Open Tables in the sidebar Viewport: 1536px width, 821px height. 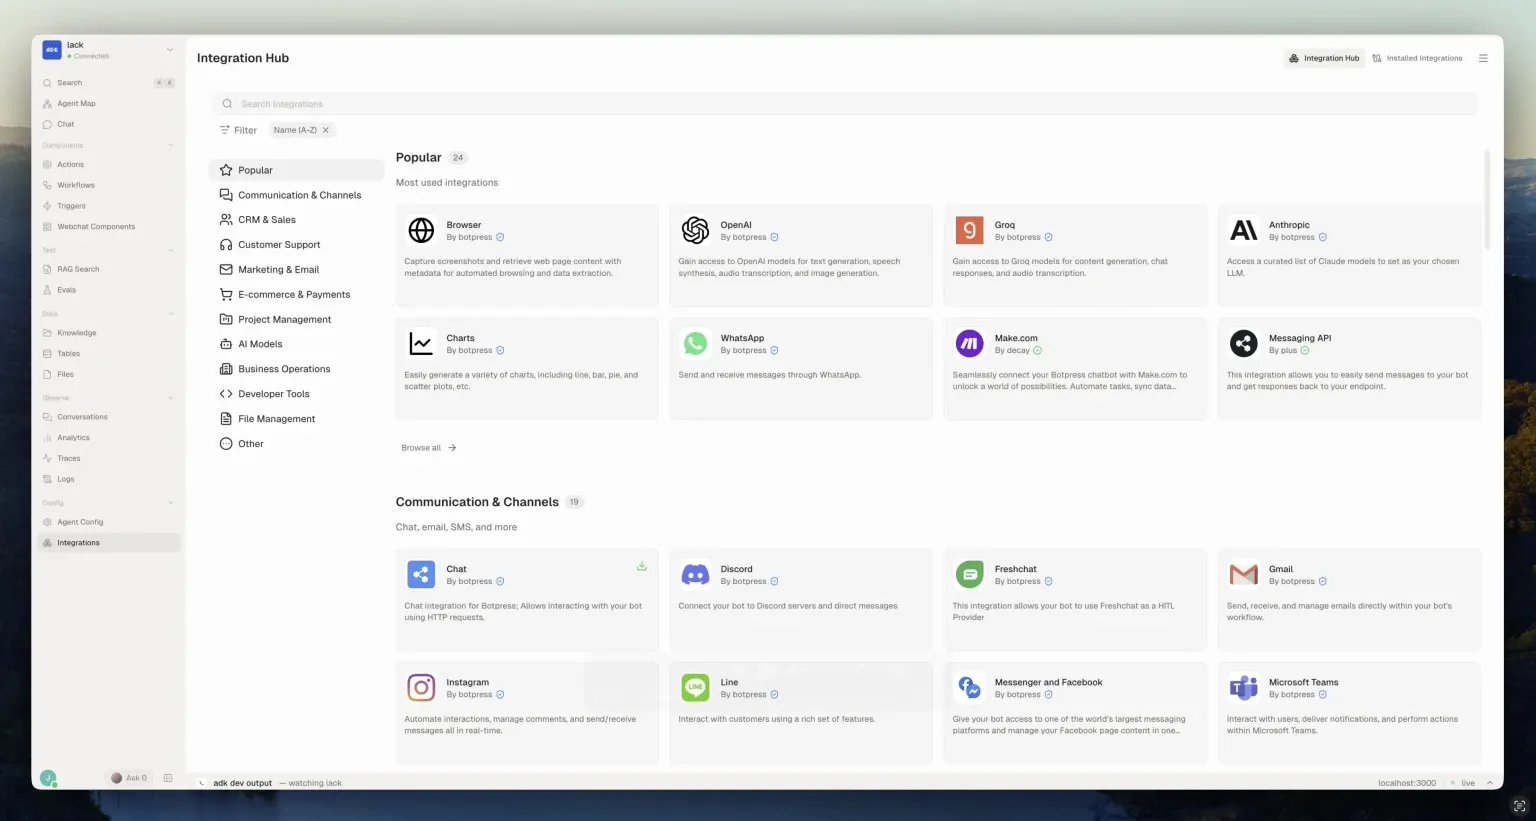tap(109, 354)
